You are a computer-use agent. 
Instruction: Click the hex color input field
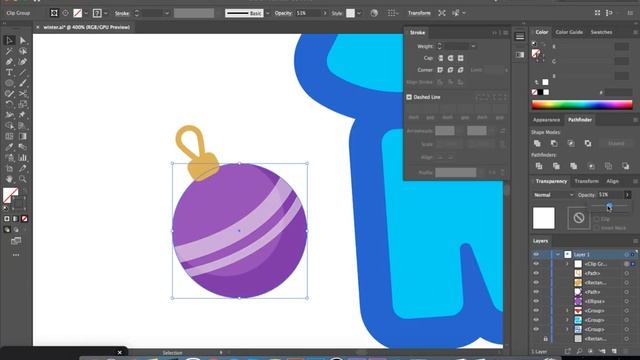[x=618, y=93]
